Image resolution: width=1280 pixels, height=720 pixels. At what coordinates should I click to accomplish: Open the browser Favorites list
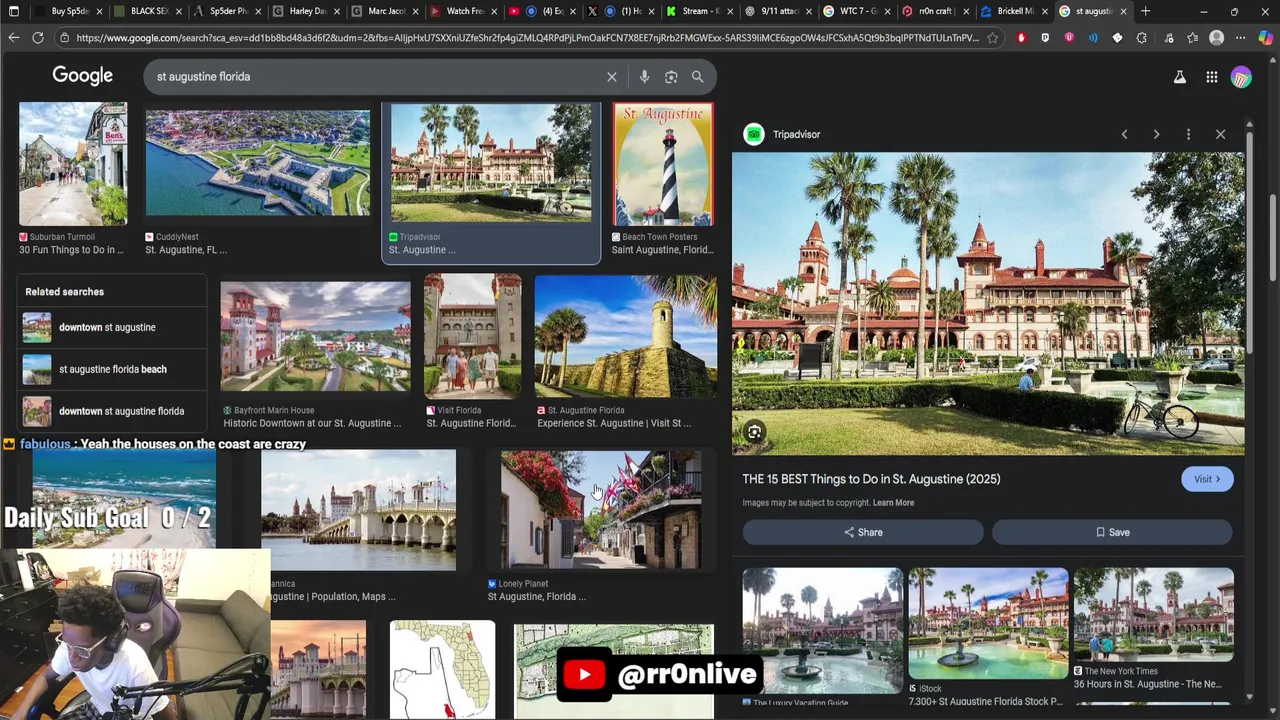[1193, 38]
